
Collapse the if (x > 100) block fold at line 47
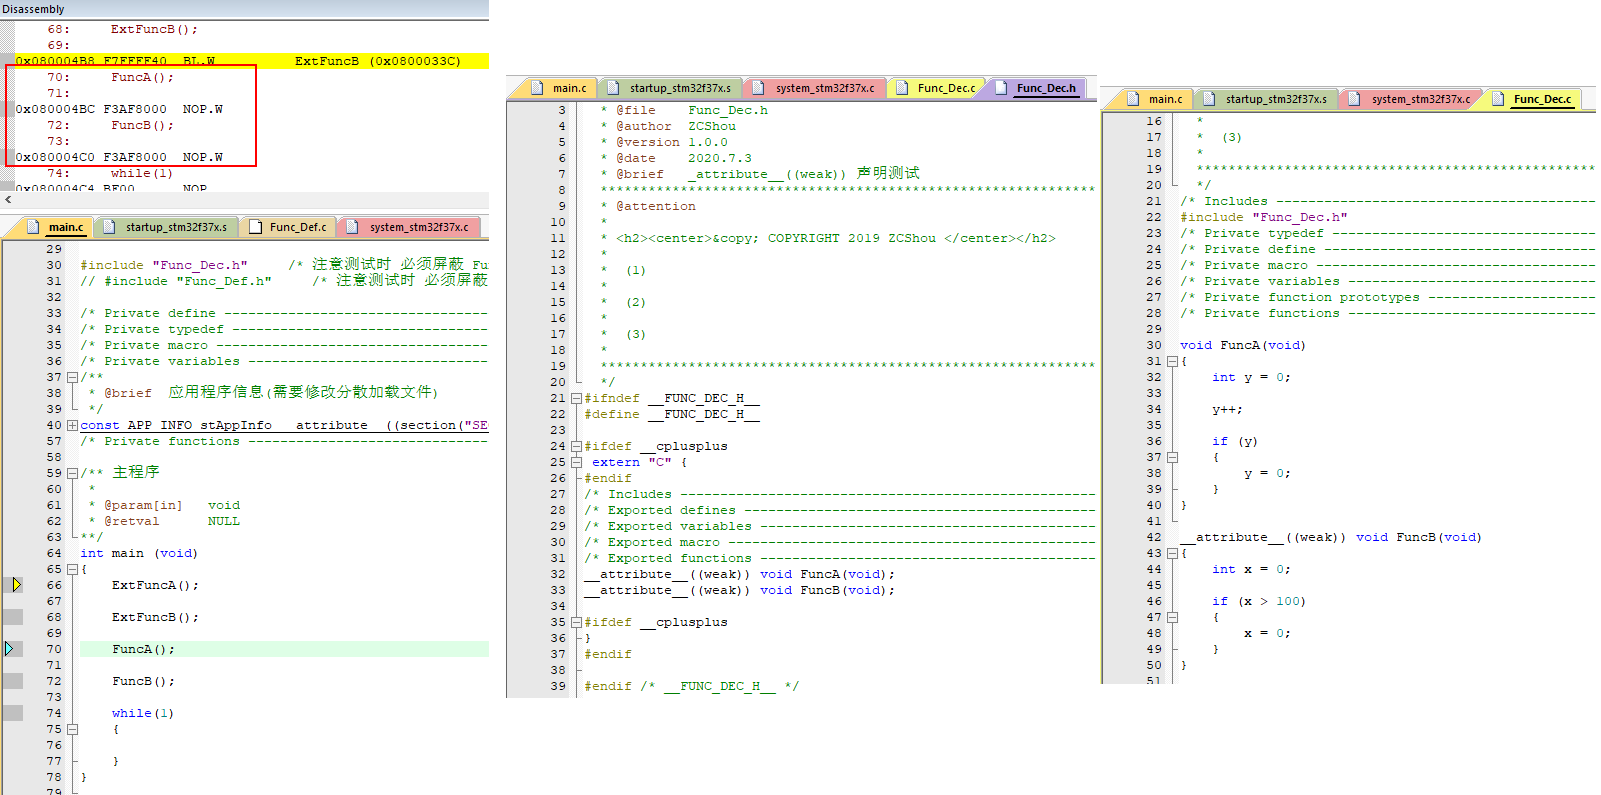point(1172,617)
